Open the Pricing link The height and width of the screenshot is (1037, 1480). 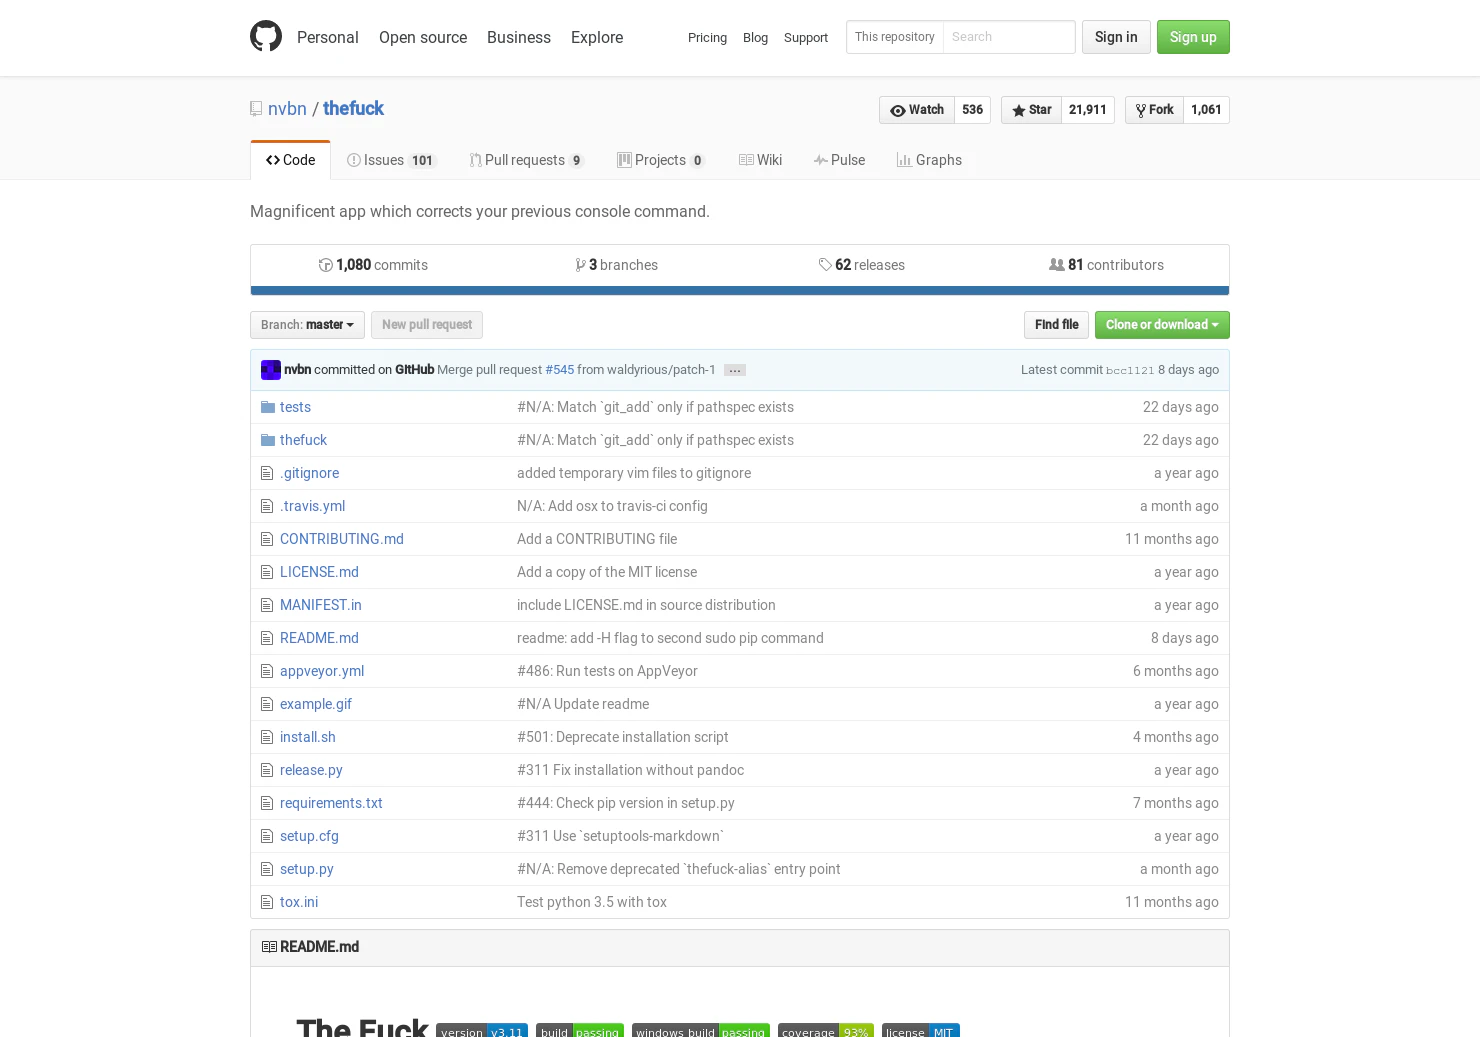(707, 38)
